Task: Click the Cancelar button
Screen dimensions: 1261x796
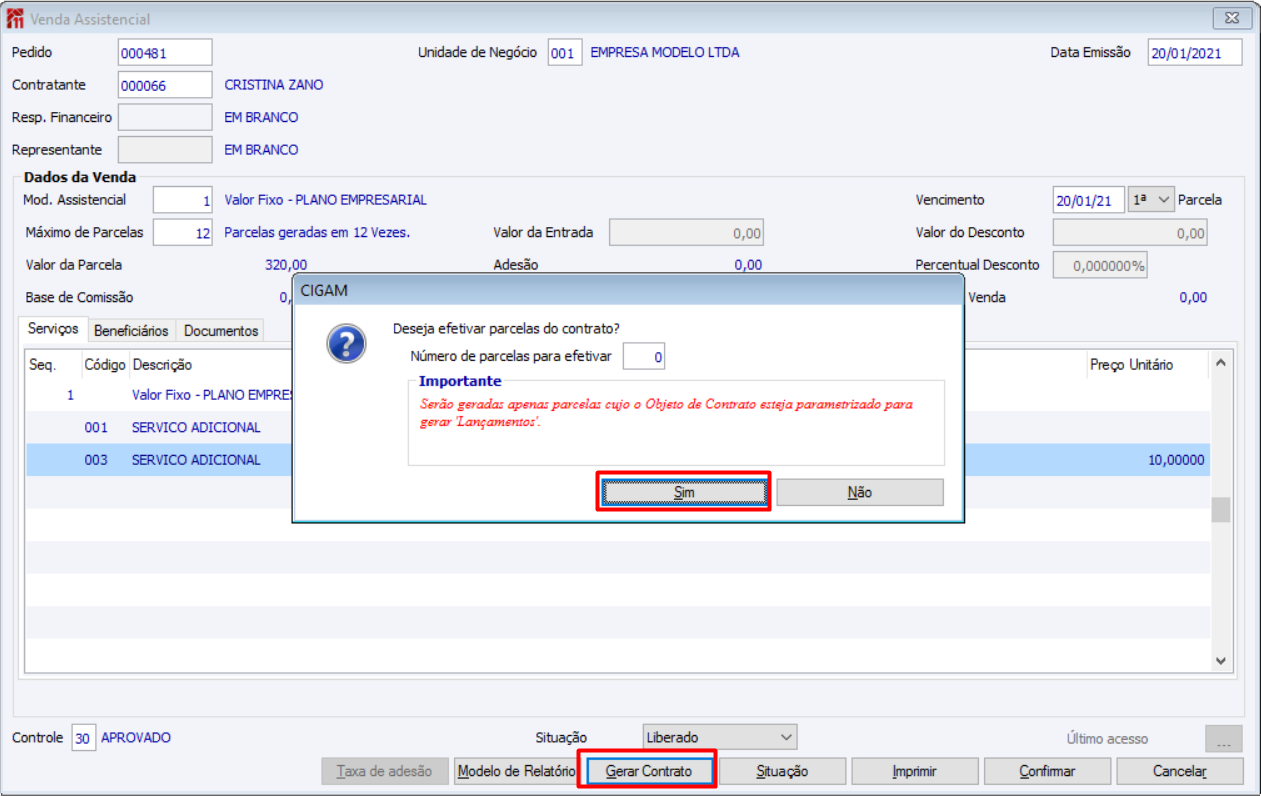Action: (x=1179, y=771)
